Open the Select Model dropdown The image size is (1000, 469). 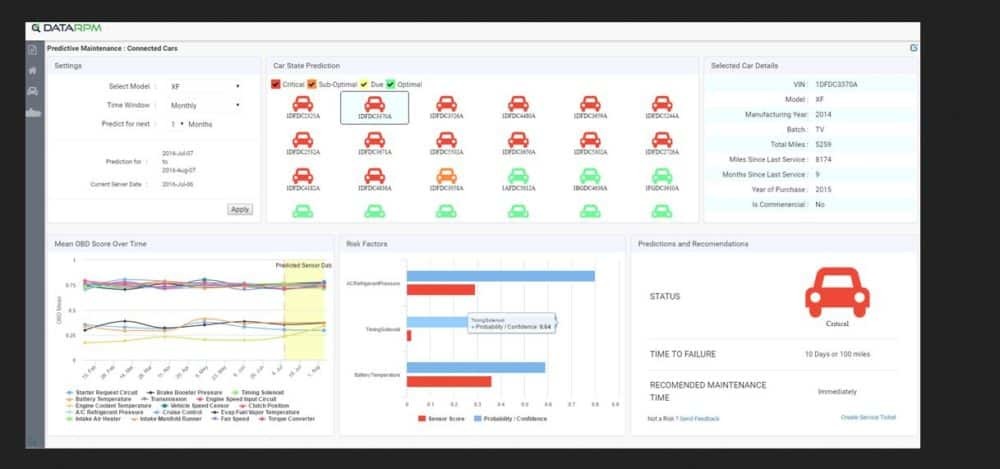[204, 87]
